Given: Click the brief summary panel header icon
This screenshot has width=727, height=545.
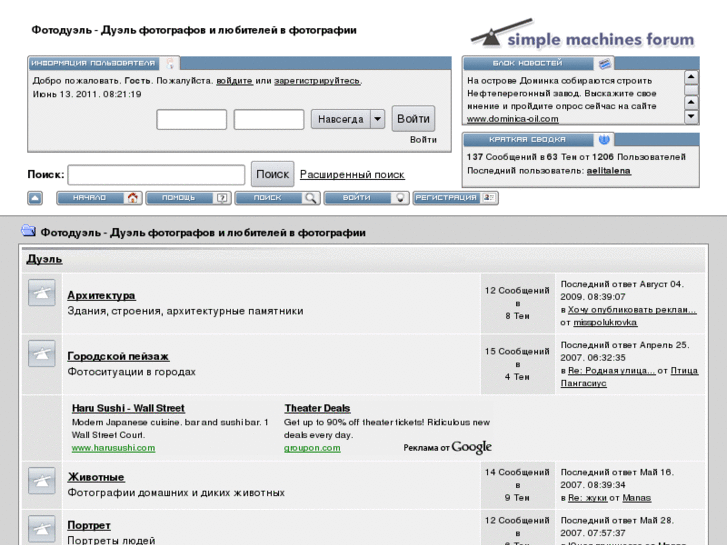Looking at the screenshot, I should pyautogui.click(x=604, y=140).
